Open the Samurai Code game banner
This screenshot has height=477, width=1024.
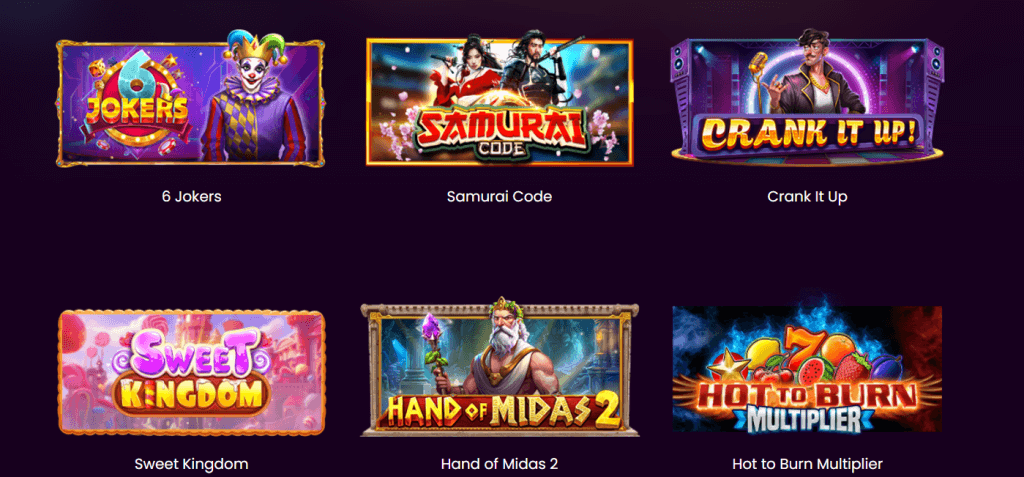[x=500, y=101]
